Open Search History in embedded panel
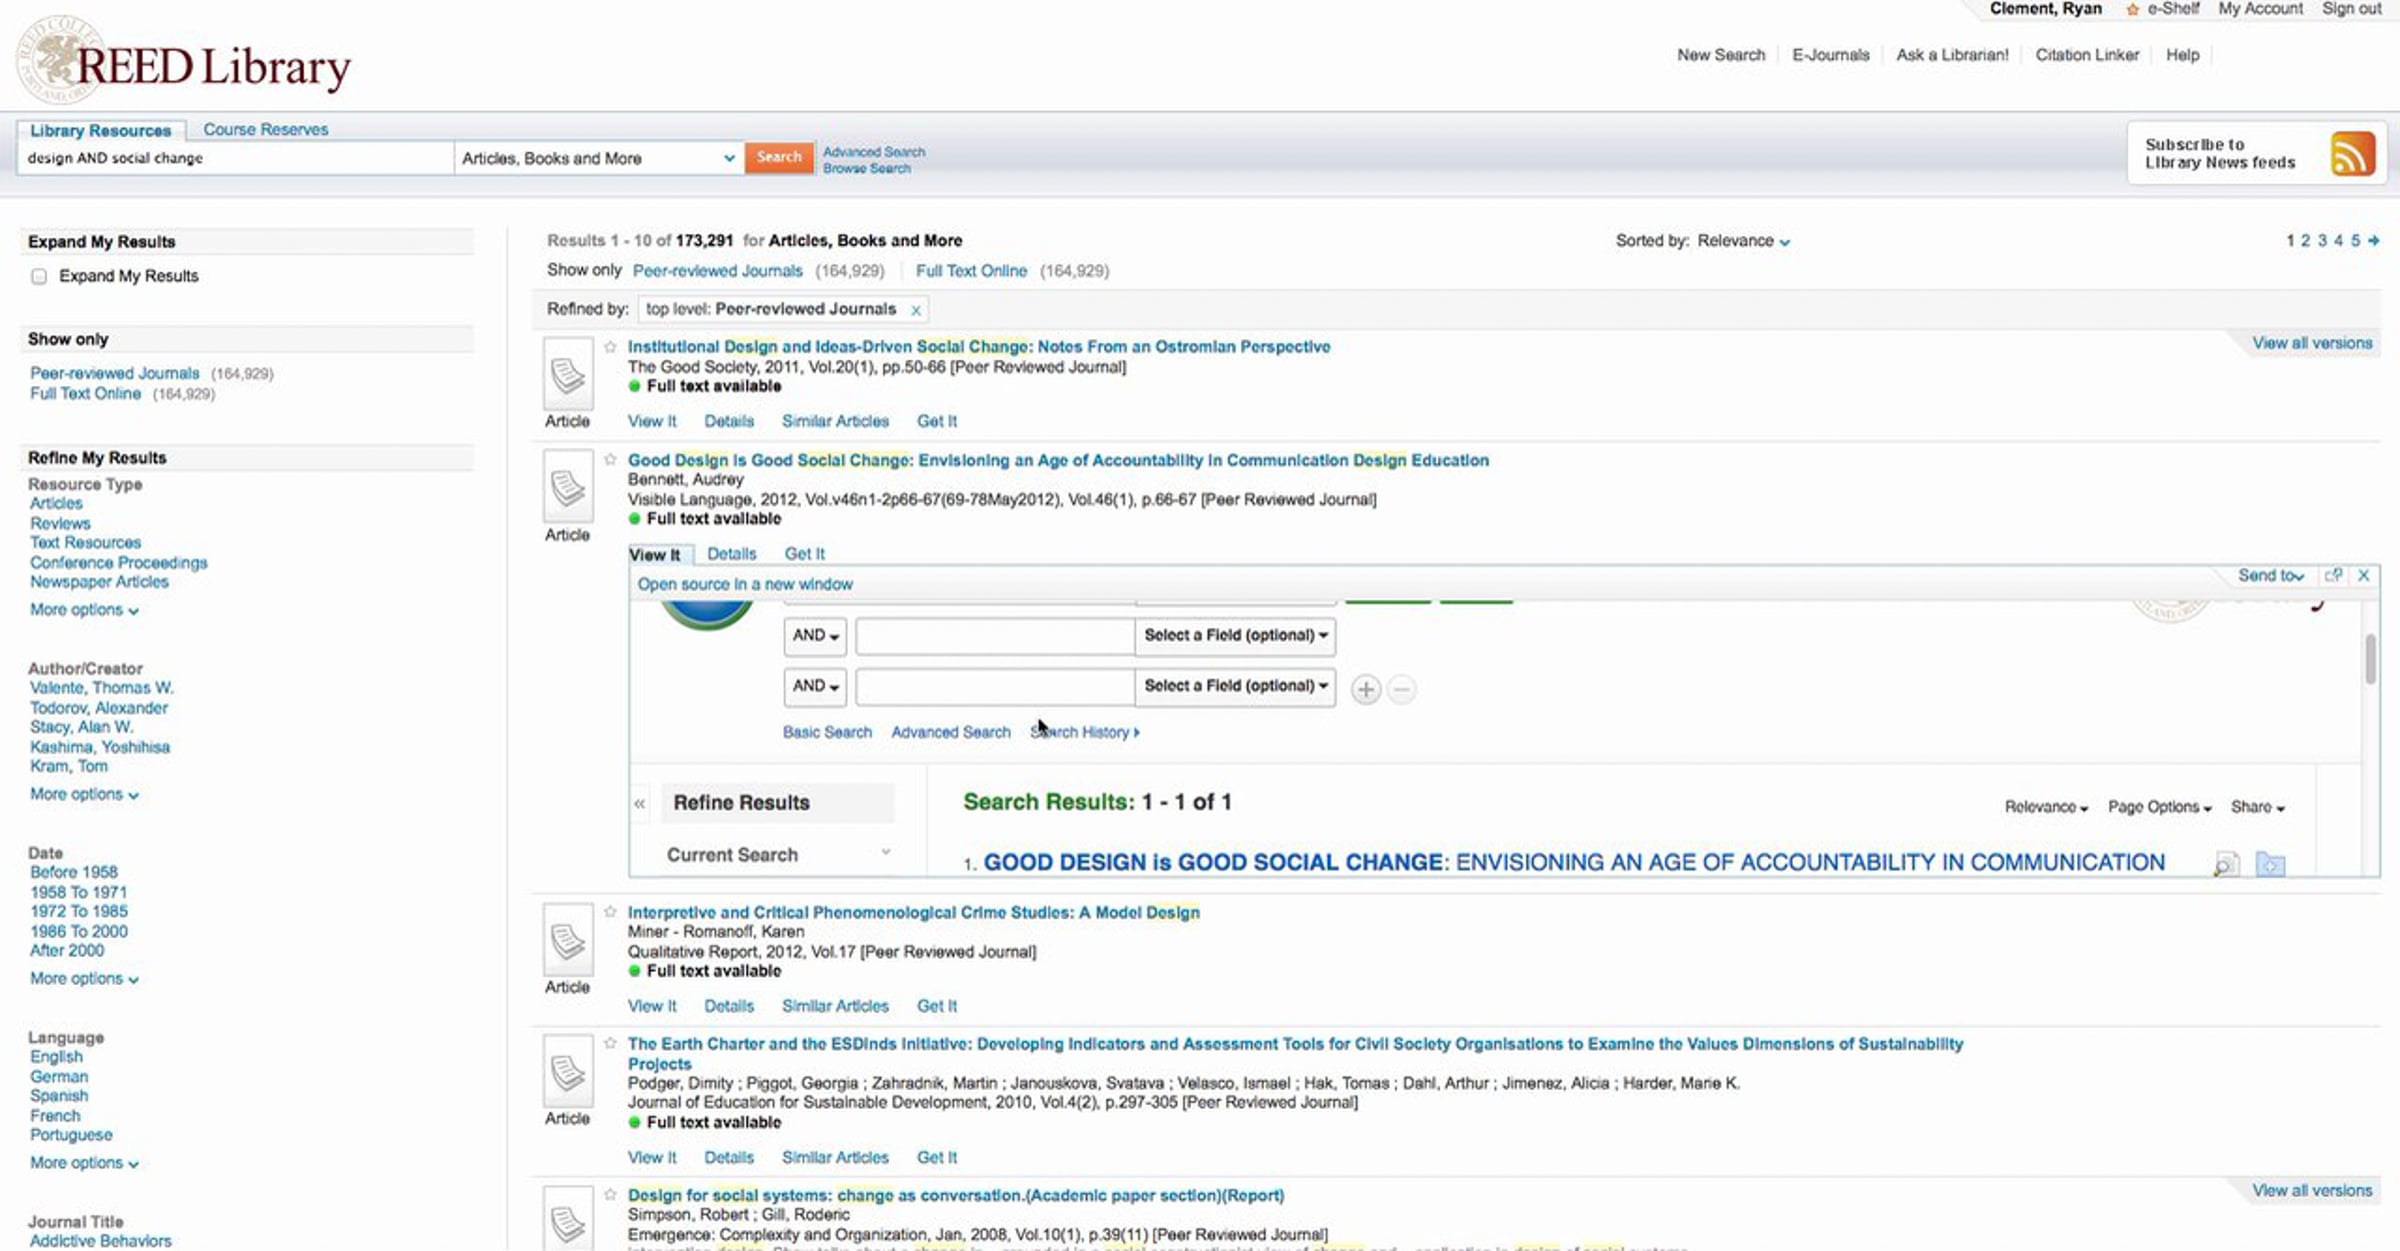 click(x=1085, y=733)
